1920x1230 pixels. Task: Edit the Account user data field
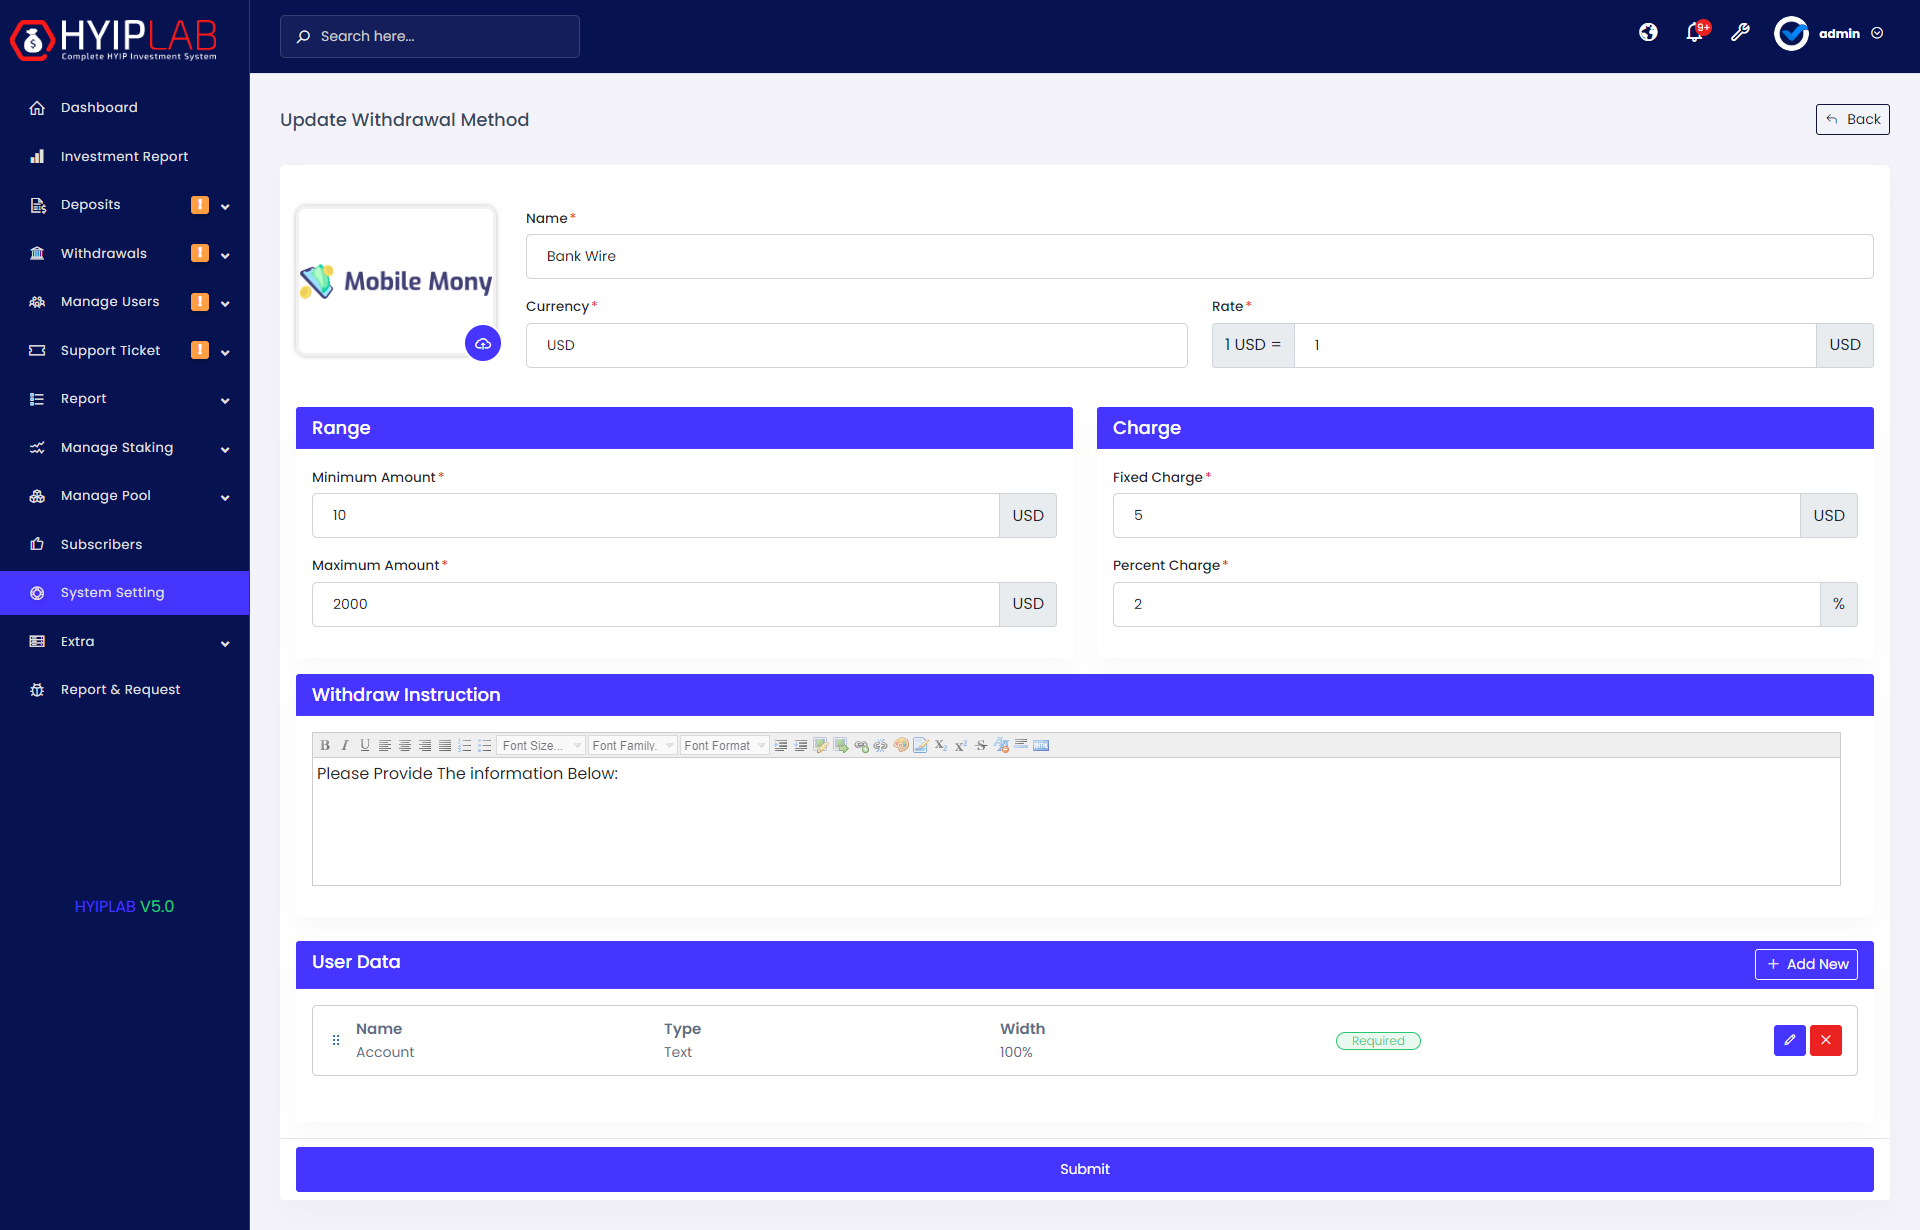coord(1790,1040)
